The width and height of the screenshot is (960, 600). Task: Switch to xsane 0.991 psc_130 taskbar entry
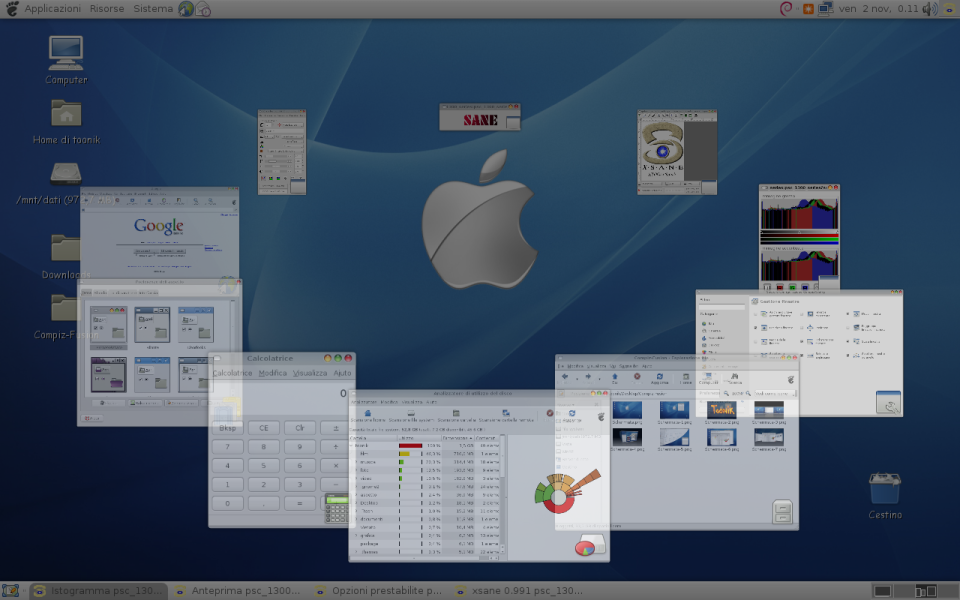coord(520,591)
